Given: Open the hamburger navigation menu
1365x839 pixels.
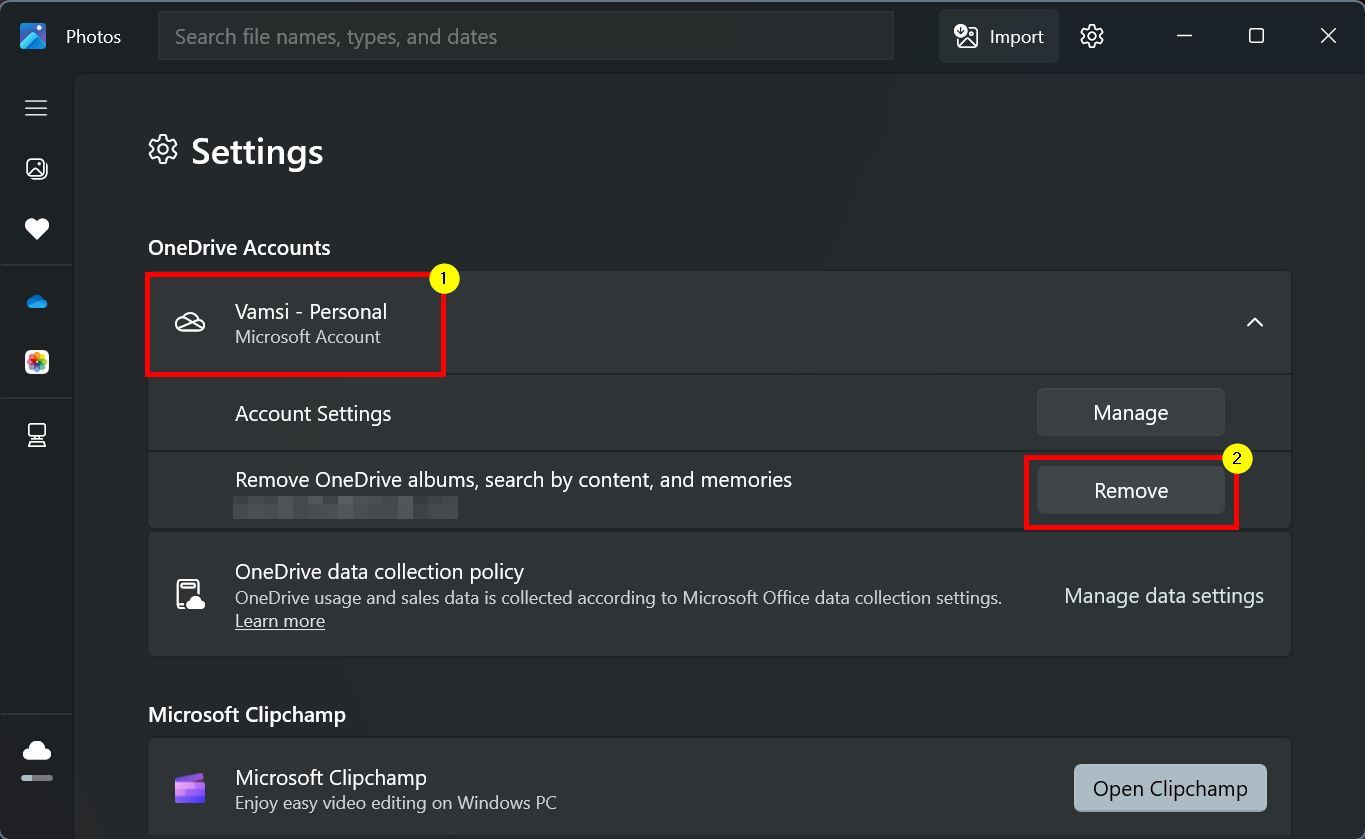Looking at the screenshot, I should pyautogui.click(x=36, y=108).
